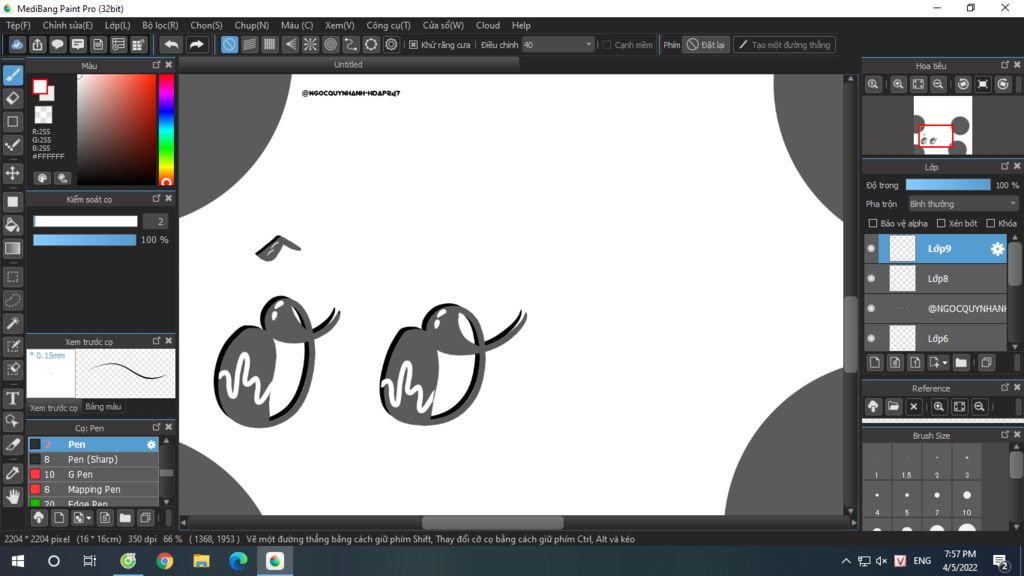The image size is (1024, 576).
Task: Hide the Lớp9 layer
Action: coord(871,249)
